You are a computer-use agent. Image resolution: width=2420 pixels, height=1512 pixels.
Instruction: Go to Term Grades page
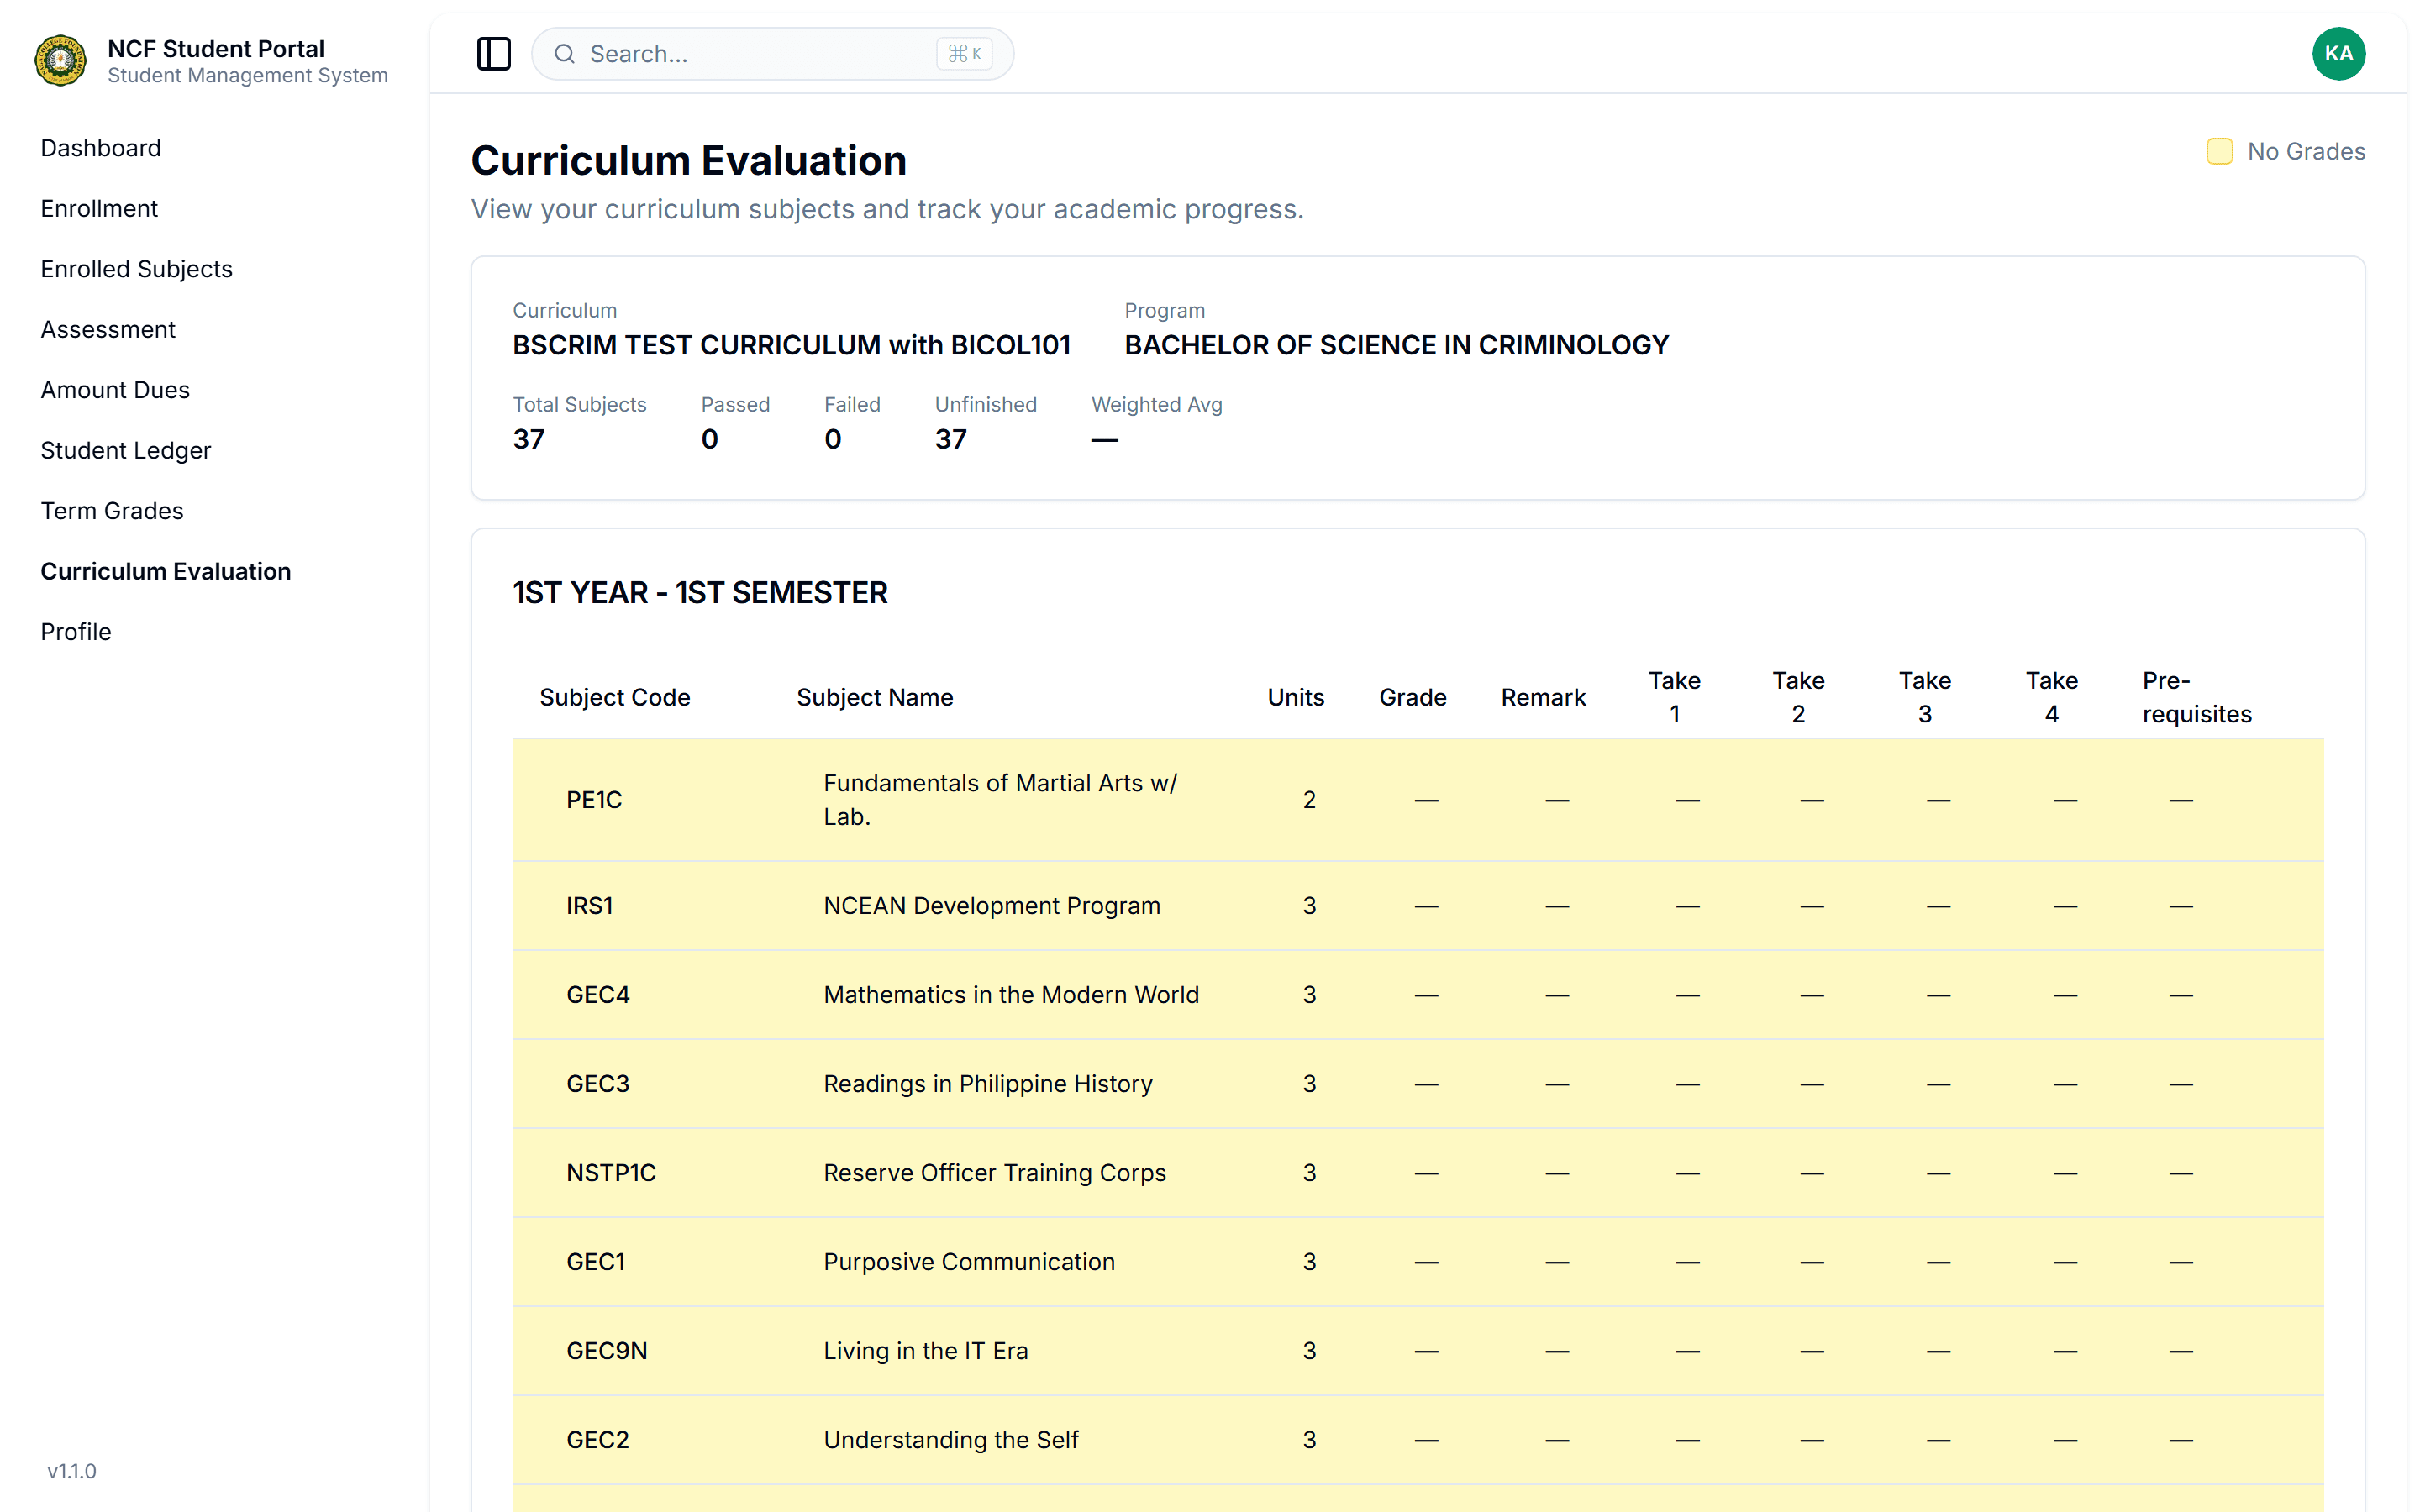(112, 511)
